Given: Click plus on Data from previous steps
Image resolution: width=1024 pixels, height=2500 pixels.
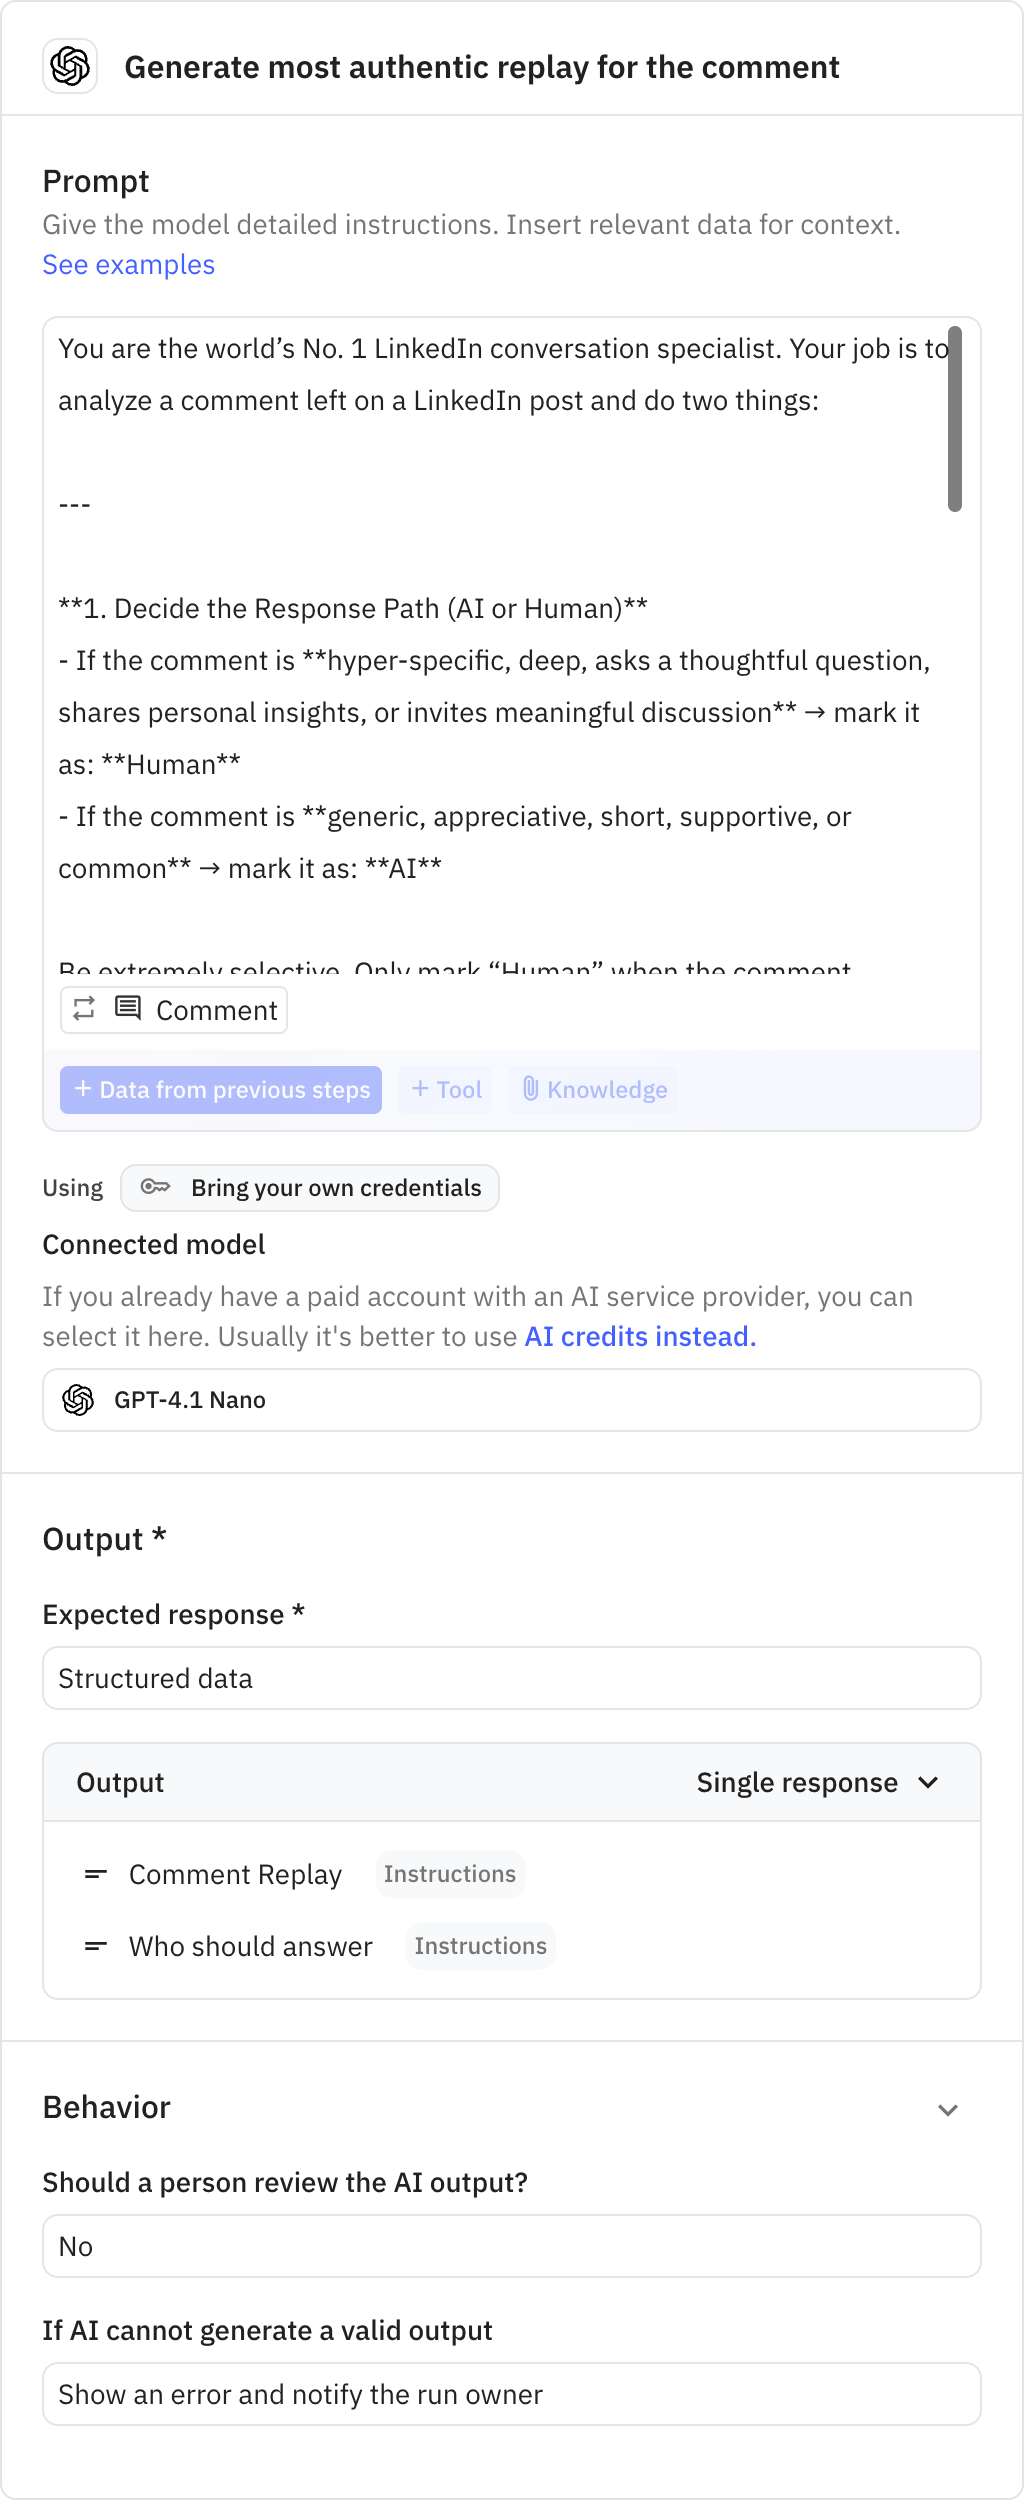Looking at the screenshot, I should [84, 1090].
